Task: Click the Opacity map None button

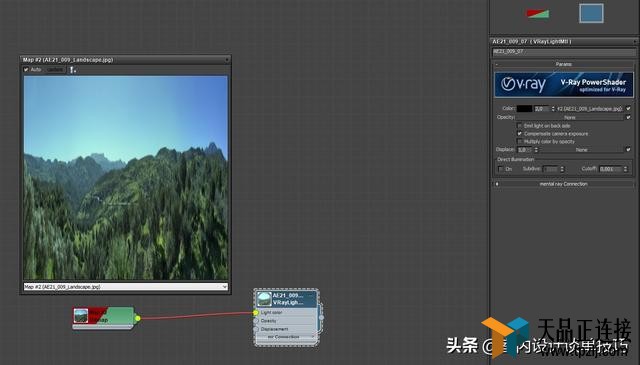Action: (570, 117)
